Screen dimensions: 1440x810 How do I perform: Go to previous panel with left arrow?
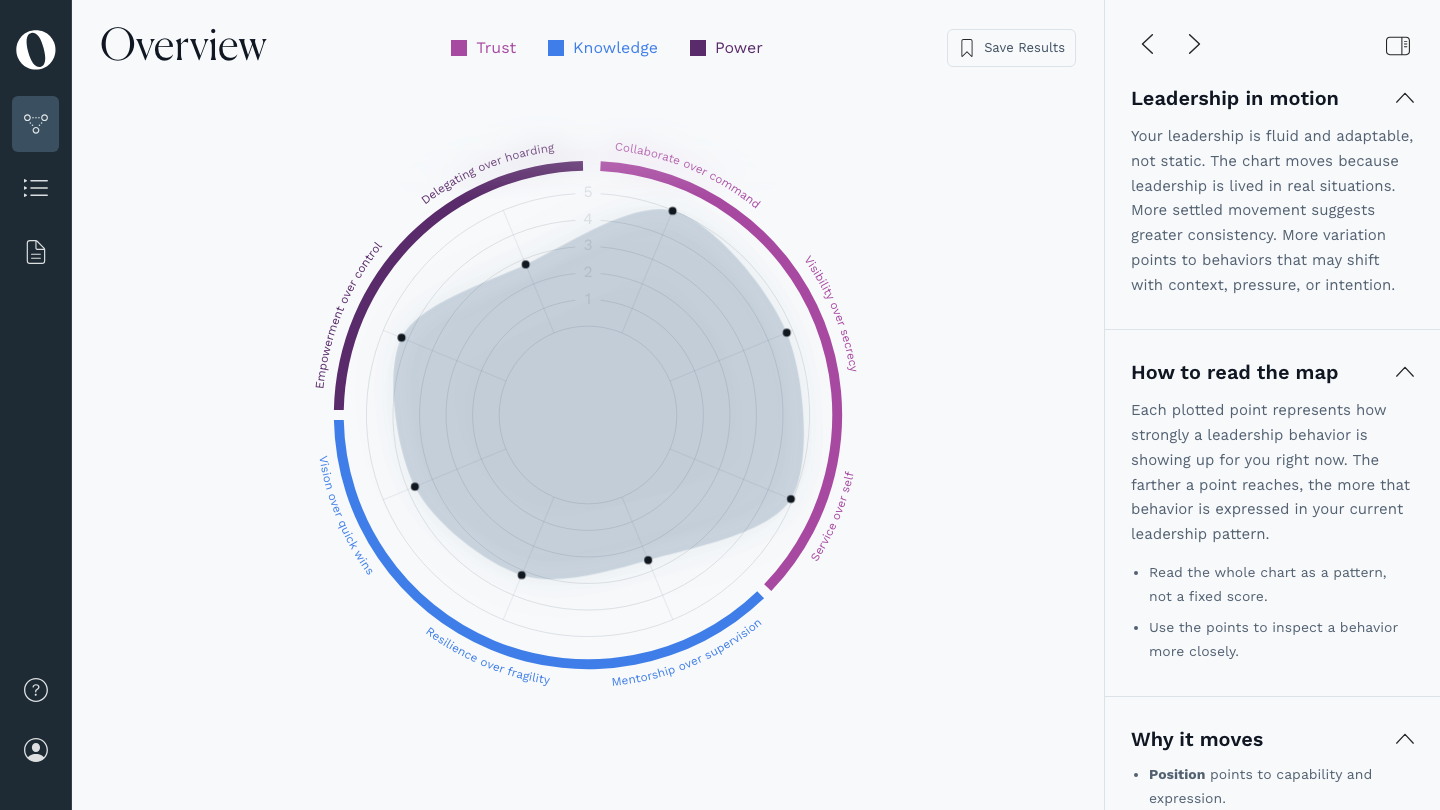[1147, 44]
